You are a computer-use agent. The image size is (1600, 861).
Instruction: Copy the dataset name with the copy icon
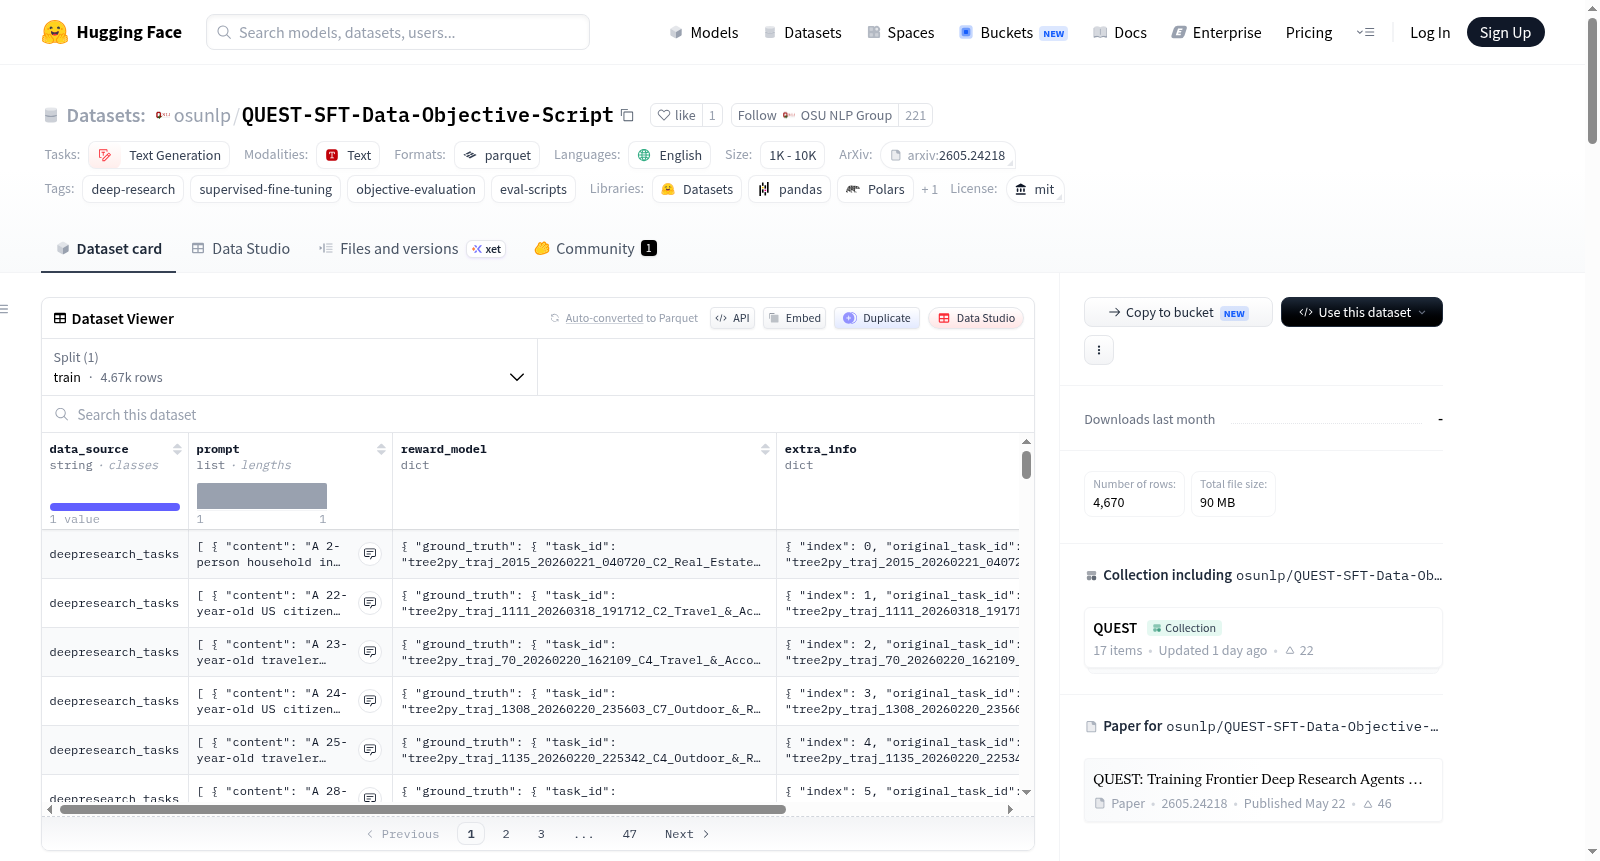(627, 115)
